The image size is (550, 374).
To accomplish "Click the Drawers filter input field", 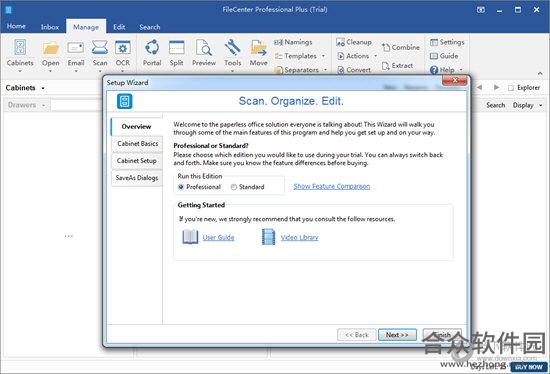I will 76,105.
